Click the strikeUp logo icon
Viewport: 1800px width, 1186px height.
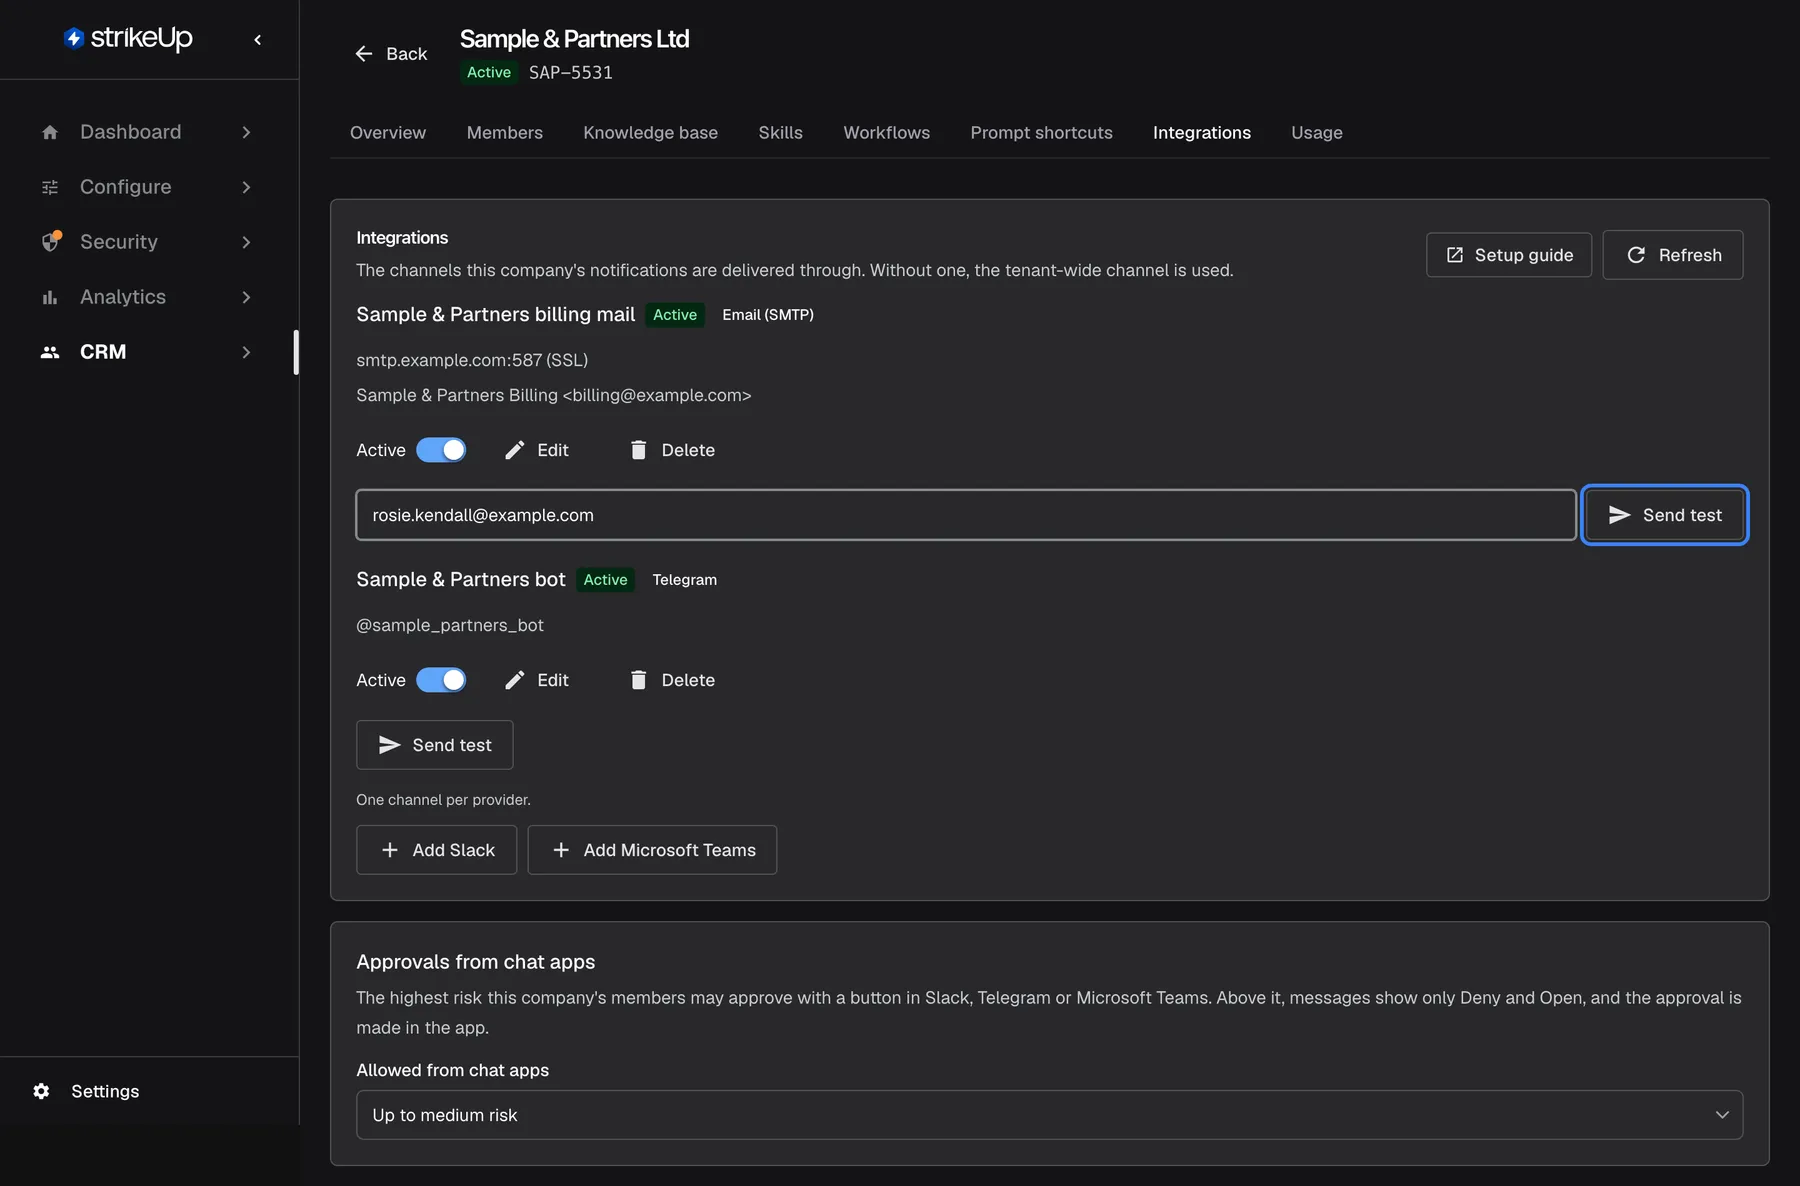[x=74, y=38]
